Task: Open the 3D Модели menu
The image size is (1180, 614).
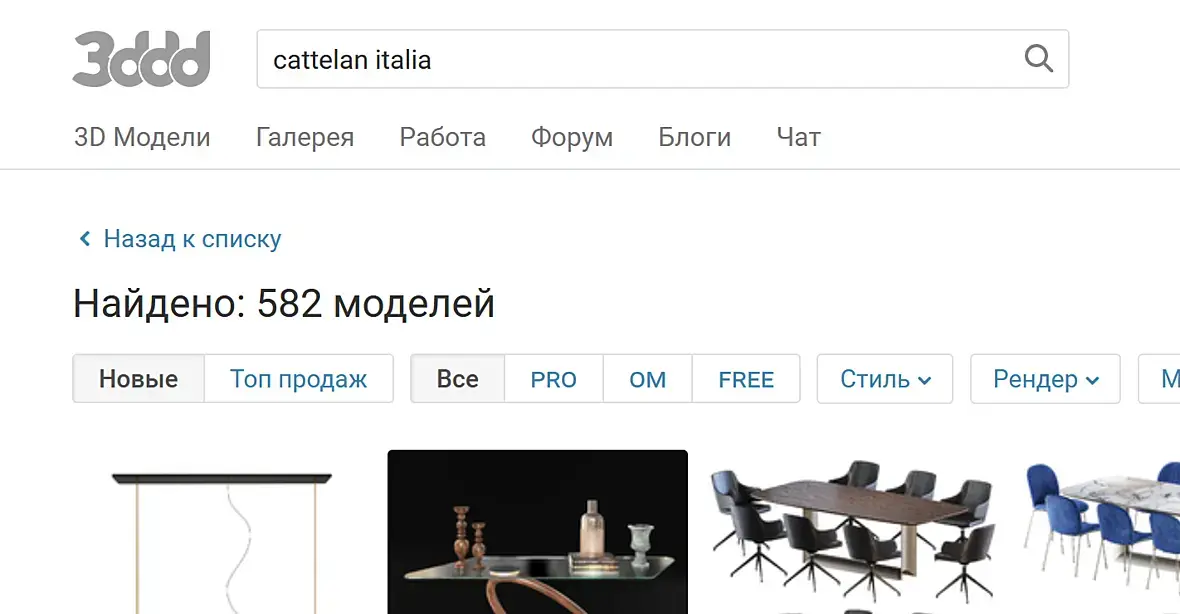Action: tap(142, 137)
